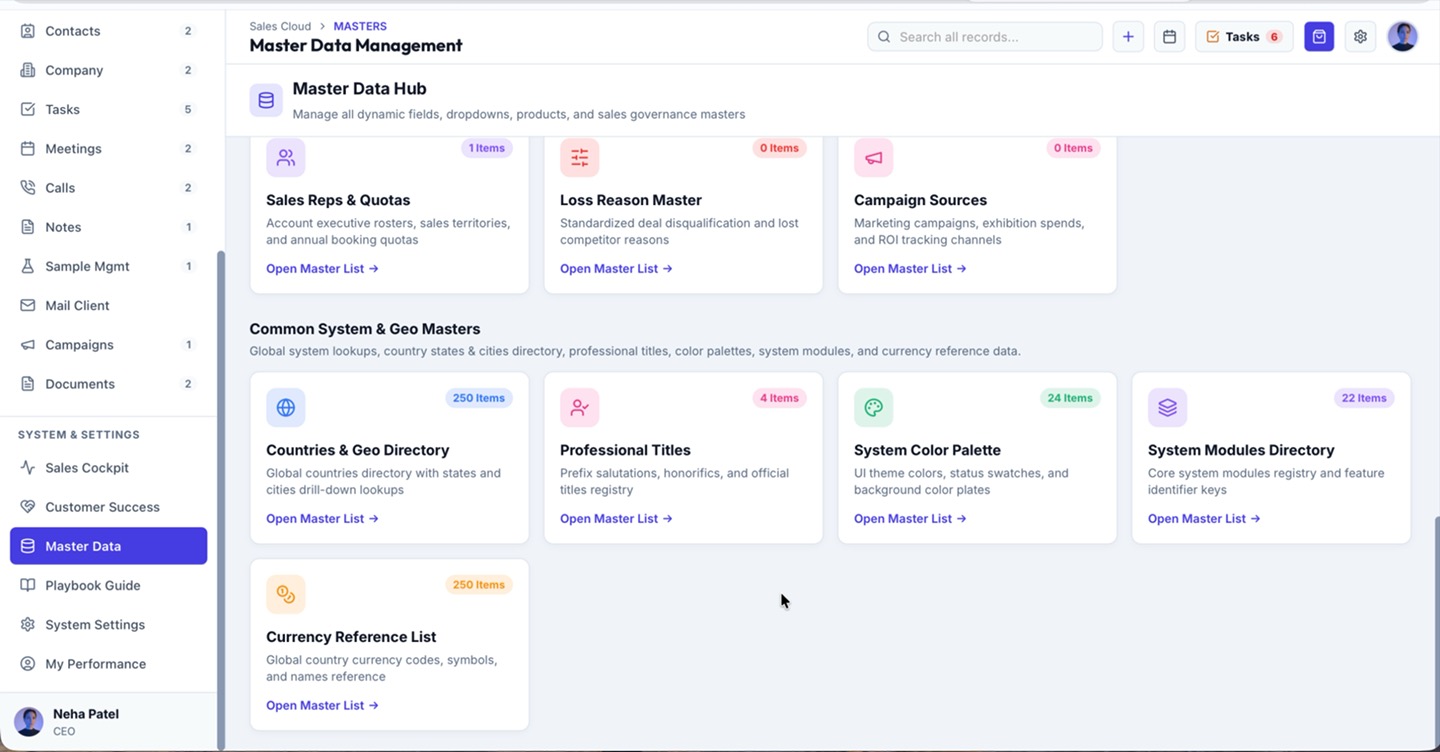Open Master List for Sales Reps & Quotas

[x=322, y=269]
